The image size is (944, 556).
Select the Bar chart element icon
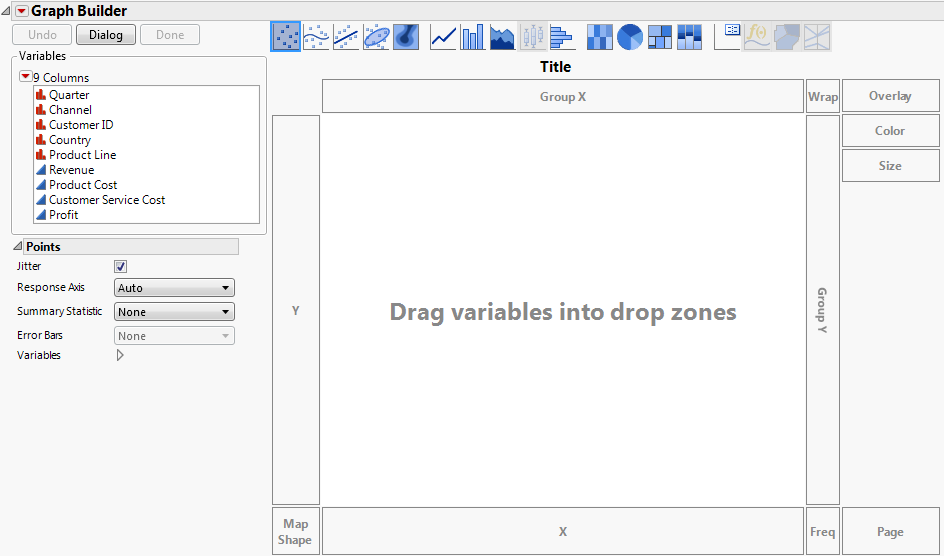point(473,37)
